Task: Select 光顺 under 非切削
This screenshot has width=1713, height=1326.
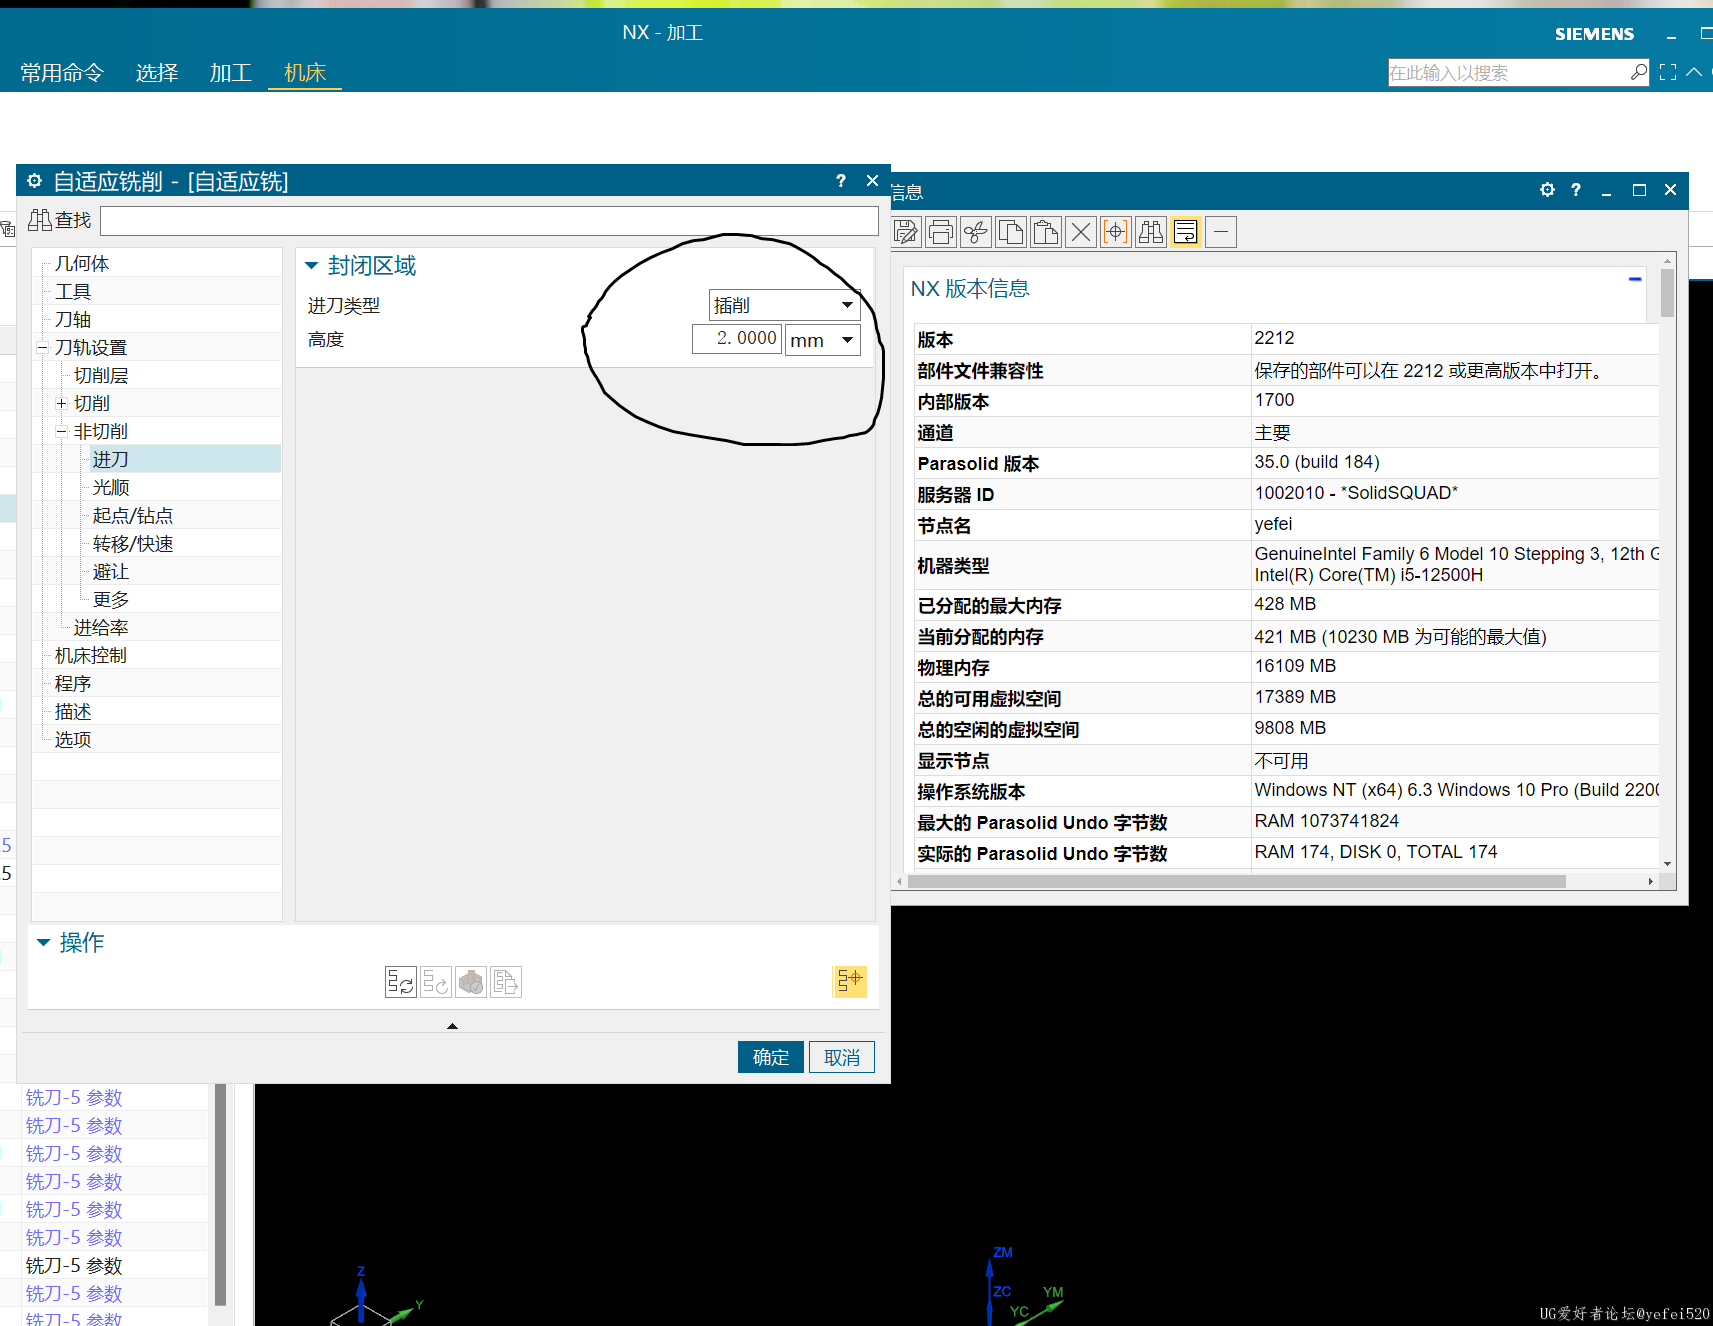Action: pos(111,488)
